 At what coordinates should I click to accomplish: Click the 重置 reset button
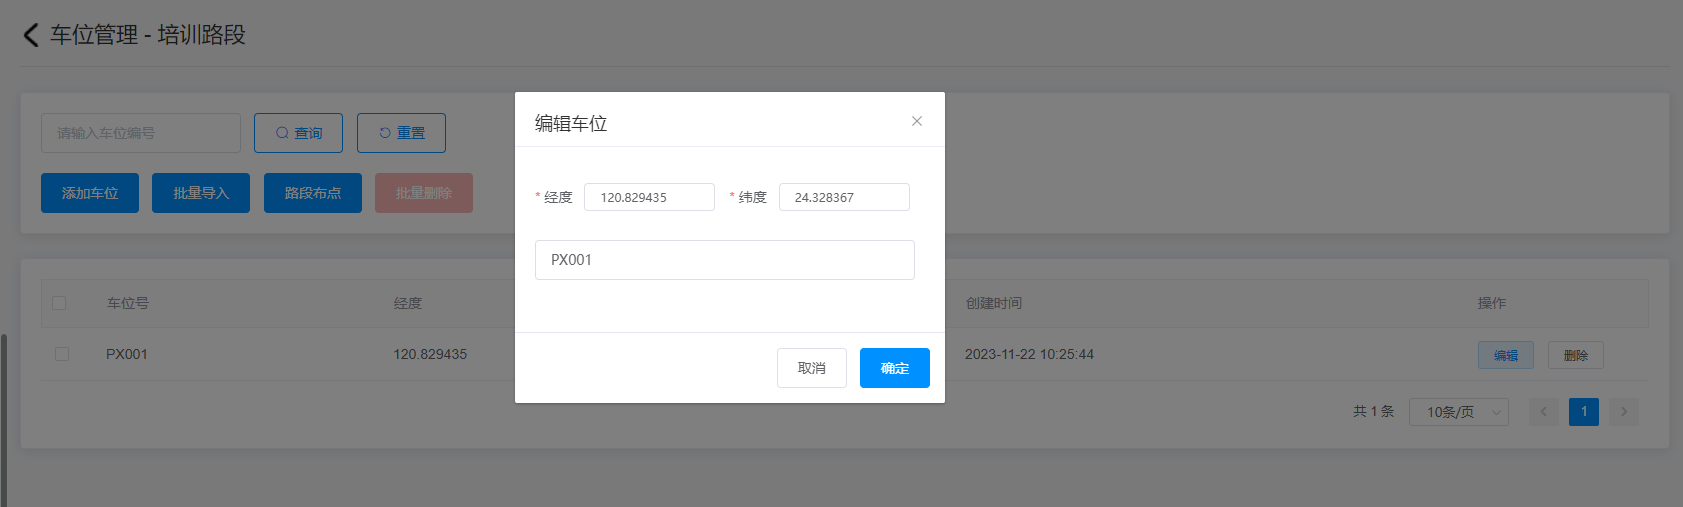click(401, 133)
